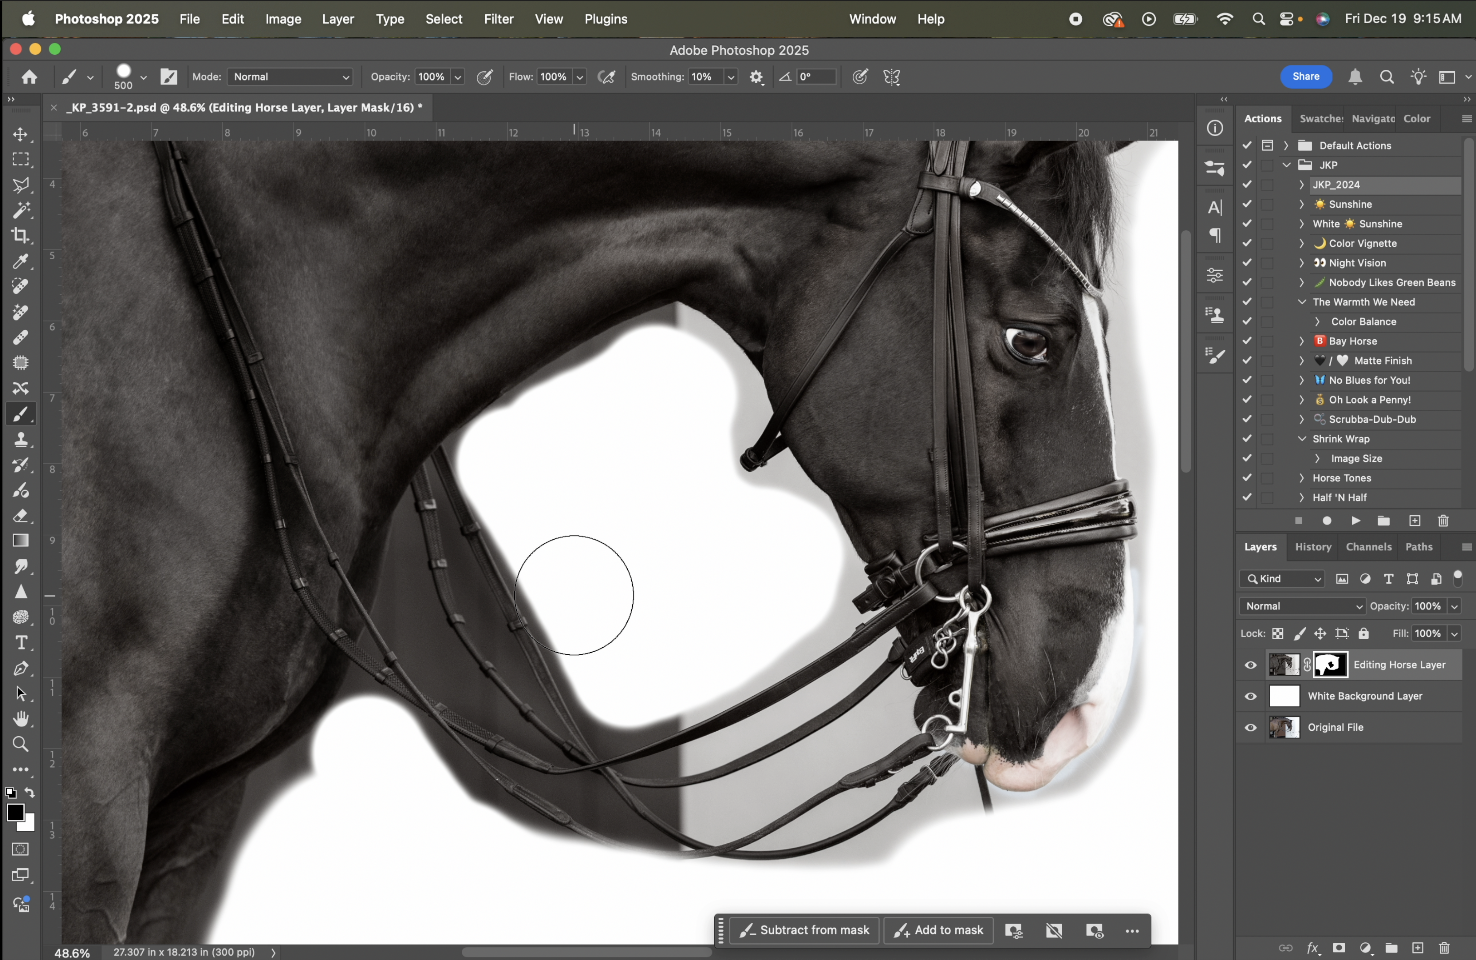Open the Filter menu
The width and height of the screenshot is (1476, 960).
498,19
